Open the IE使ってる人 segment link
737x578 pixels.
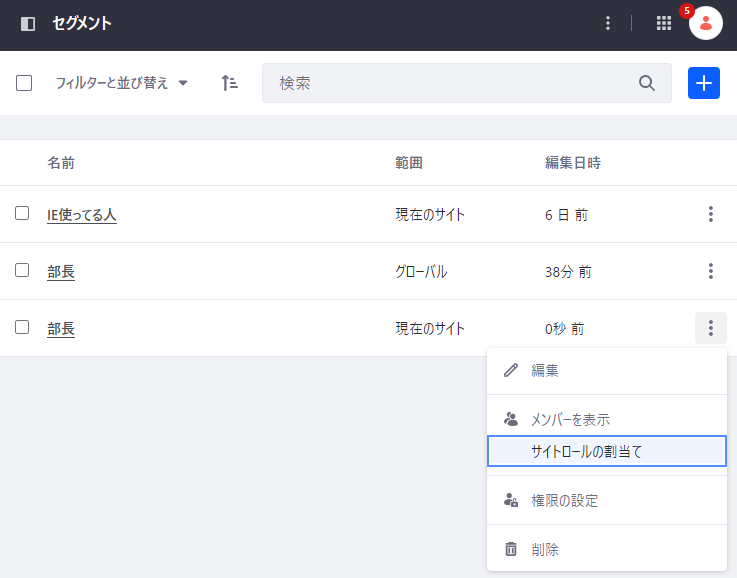[82, 215]
